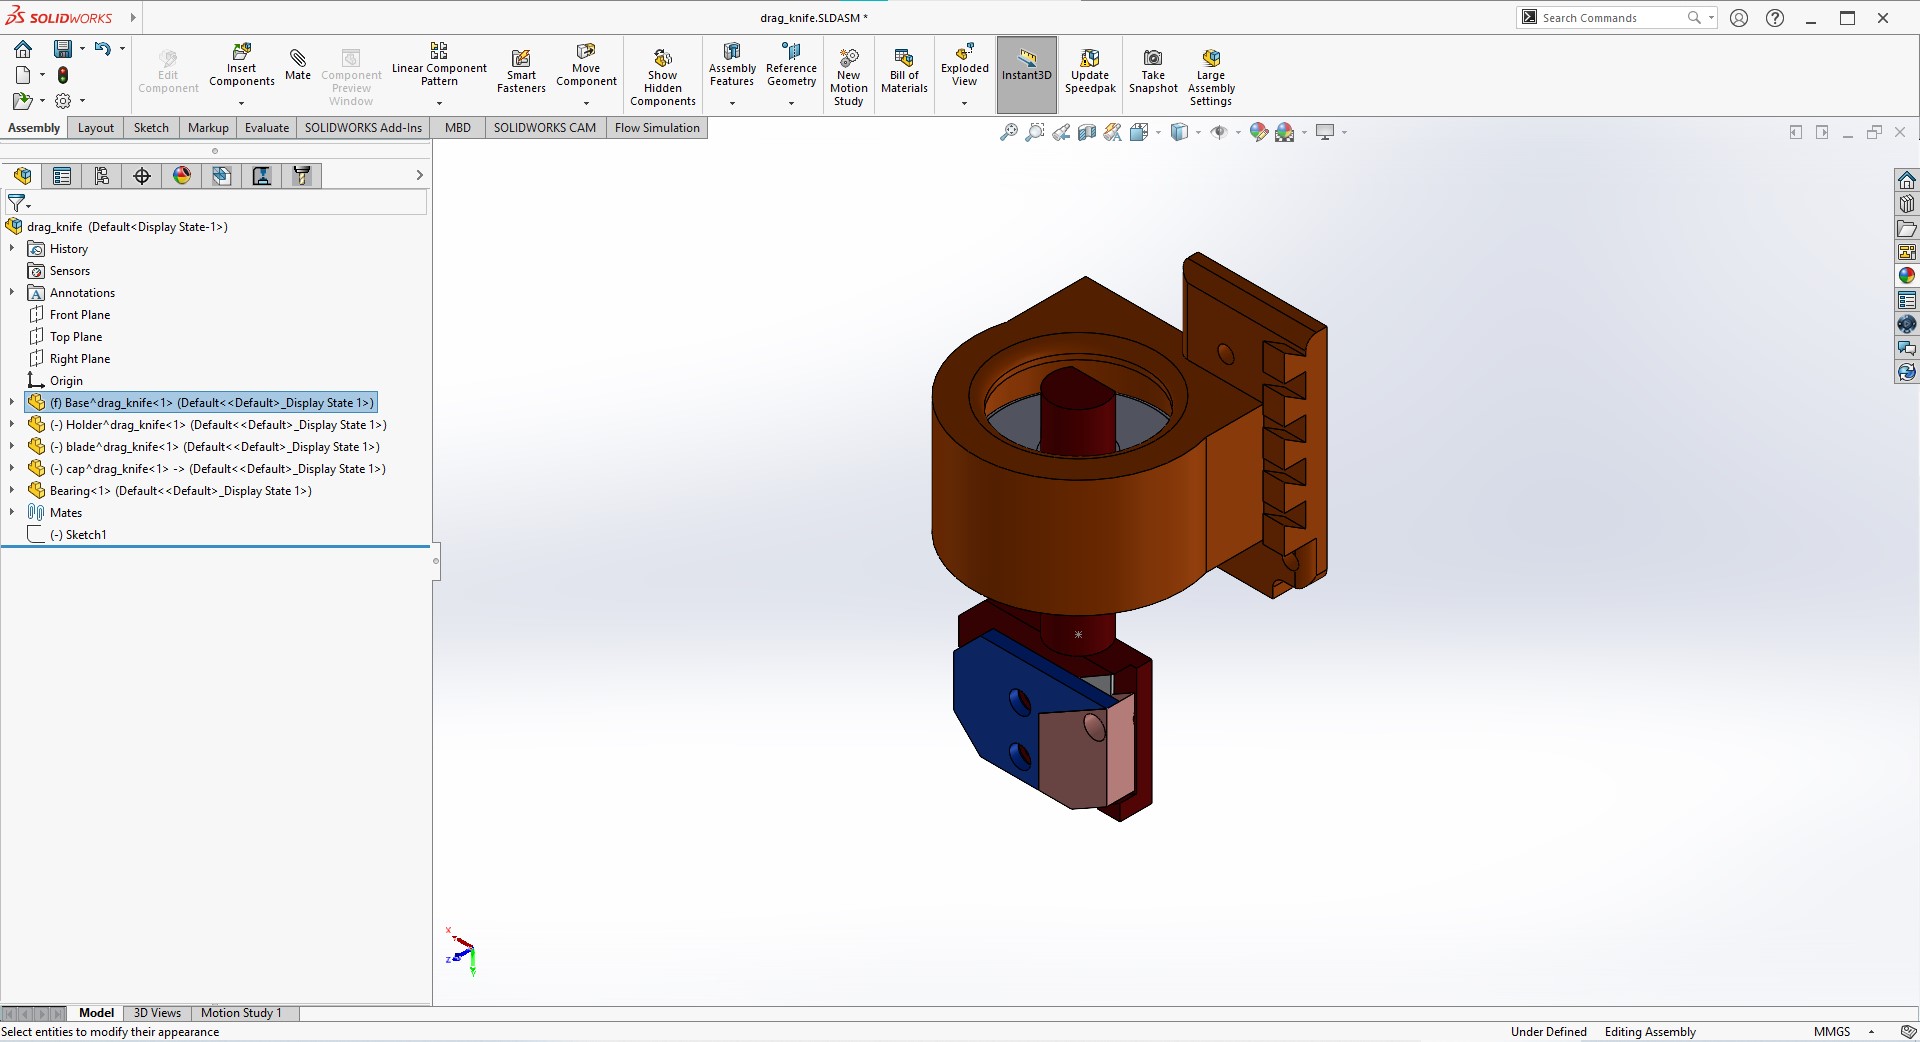Expand the Mates folder in tree
This screenshot has width=1920, height=1042.
click(12, 513)
